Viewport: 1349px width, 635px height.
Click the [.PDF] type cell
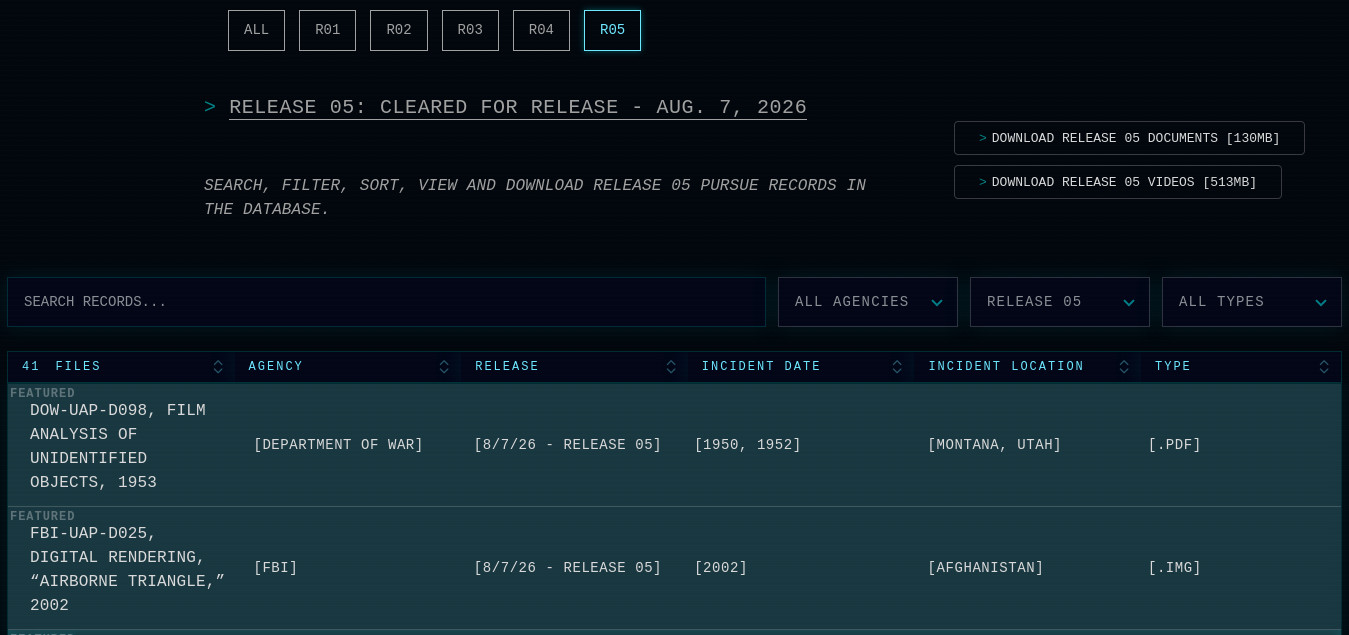click(x=1174, y=445)
